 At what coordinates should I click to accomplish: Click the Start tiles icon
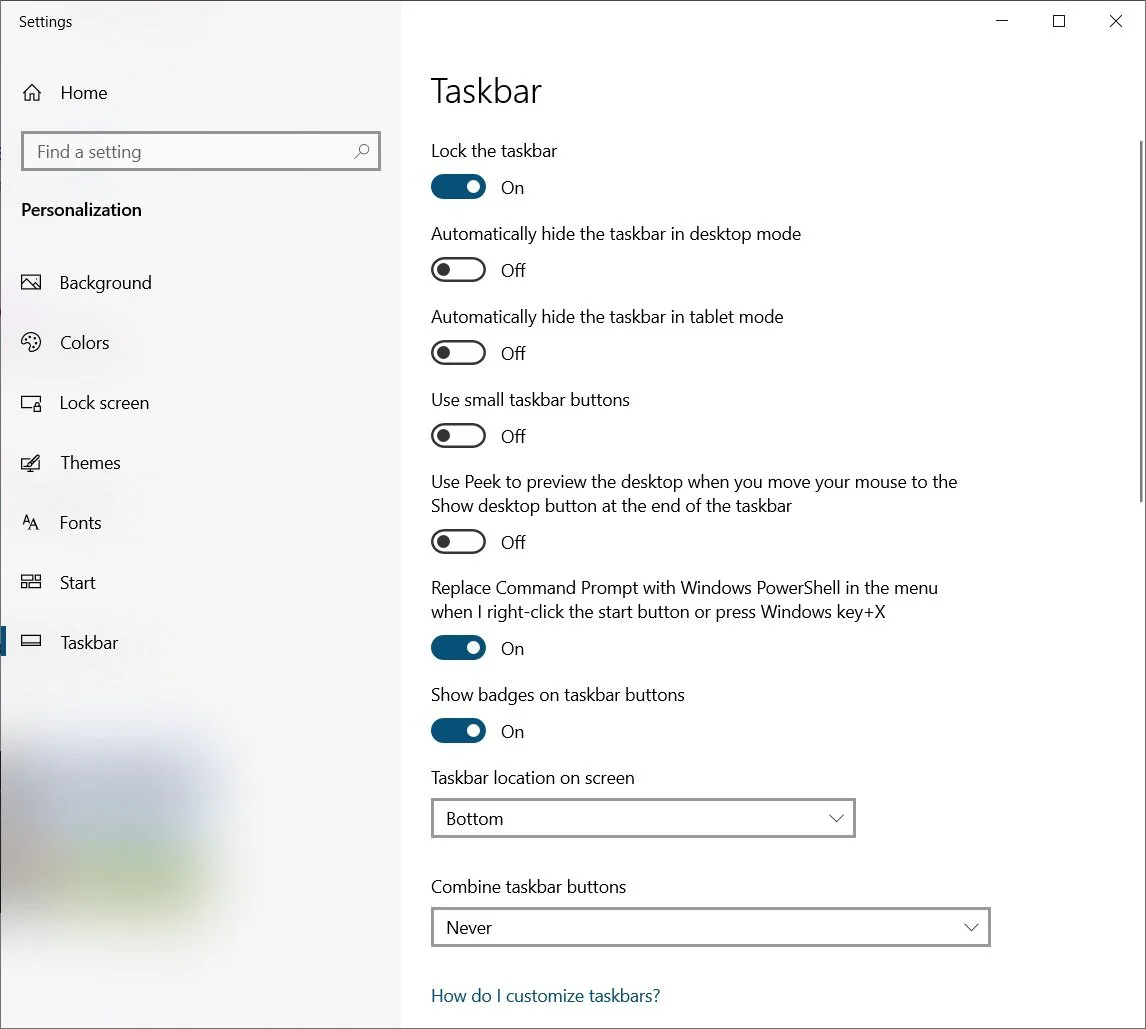pyautogui.click(x=31, y=582)
